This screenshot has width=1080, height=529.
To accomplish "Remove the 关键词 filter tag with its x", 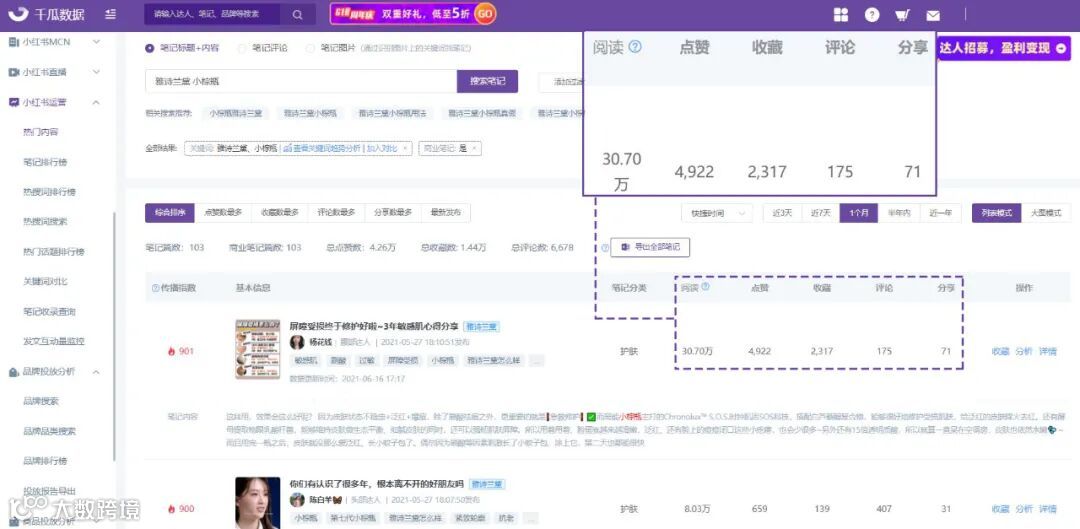I will click(405, 148).
